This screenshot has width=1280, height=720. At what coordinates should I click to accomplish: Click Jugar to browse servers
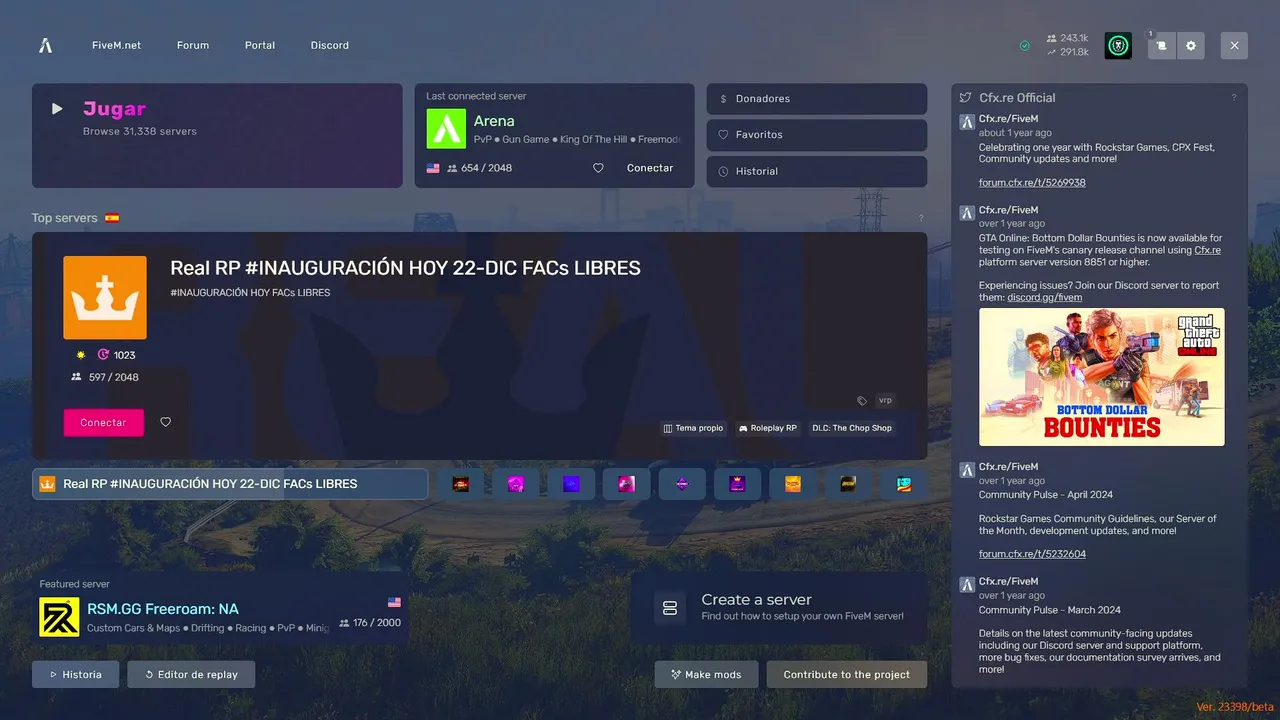point(217,135)
